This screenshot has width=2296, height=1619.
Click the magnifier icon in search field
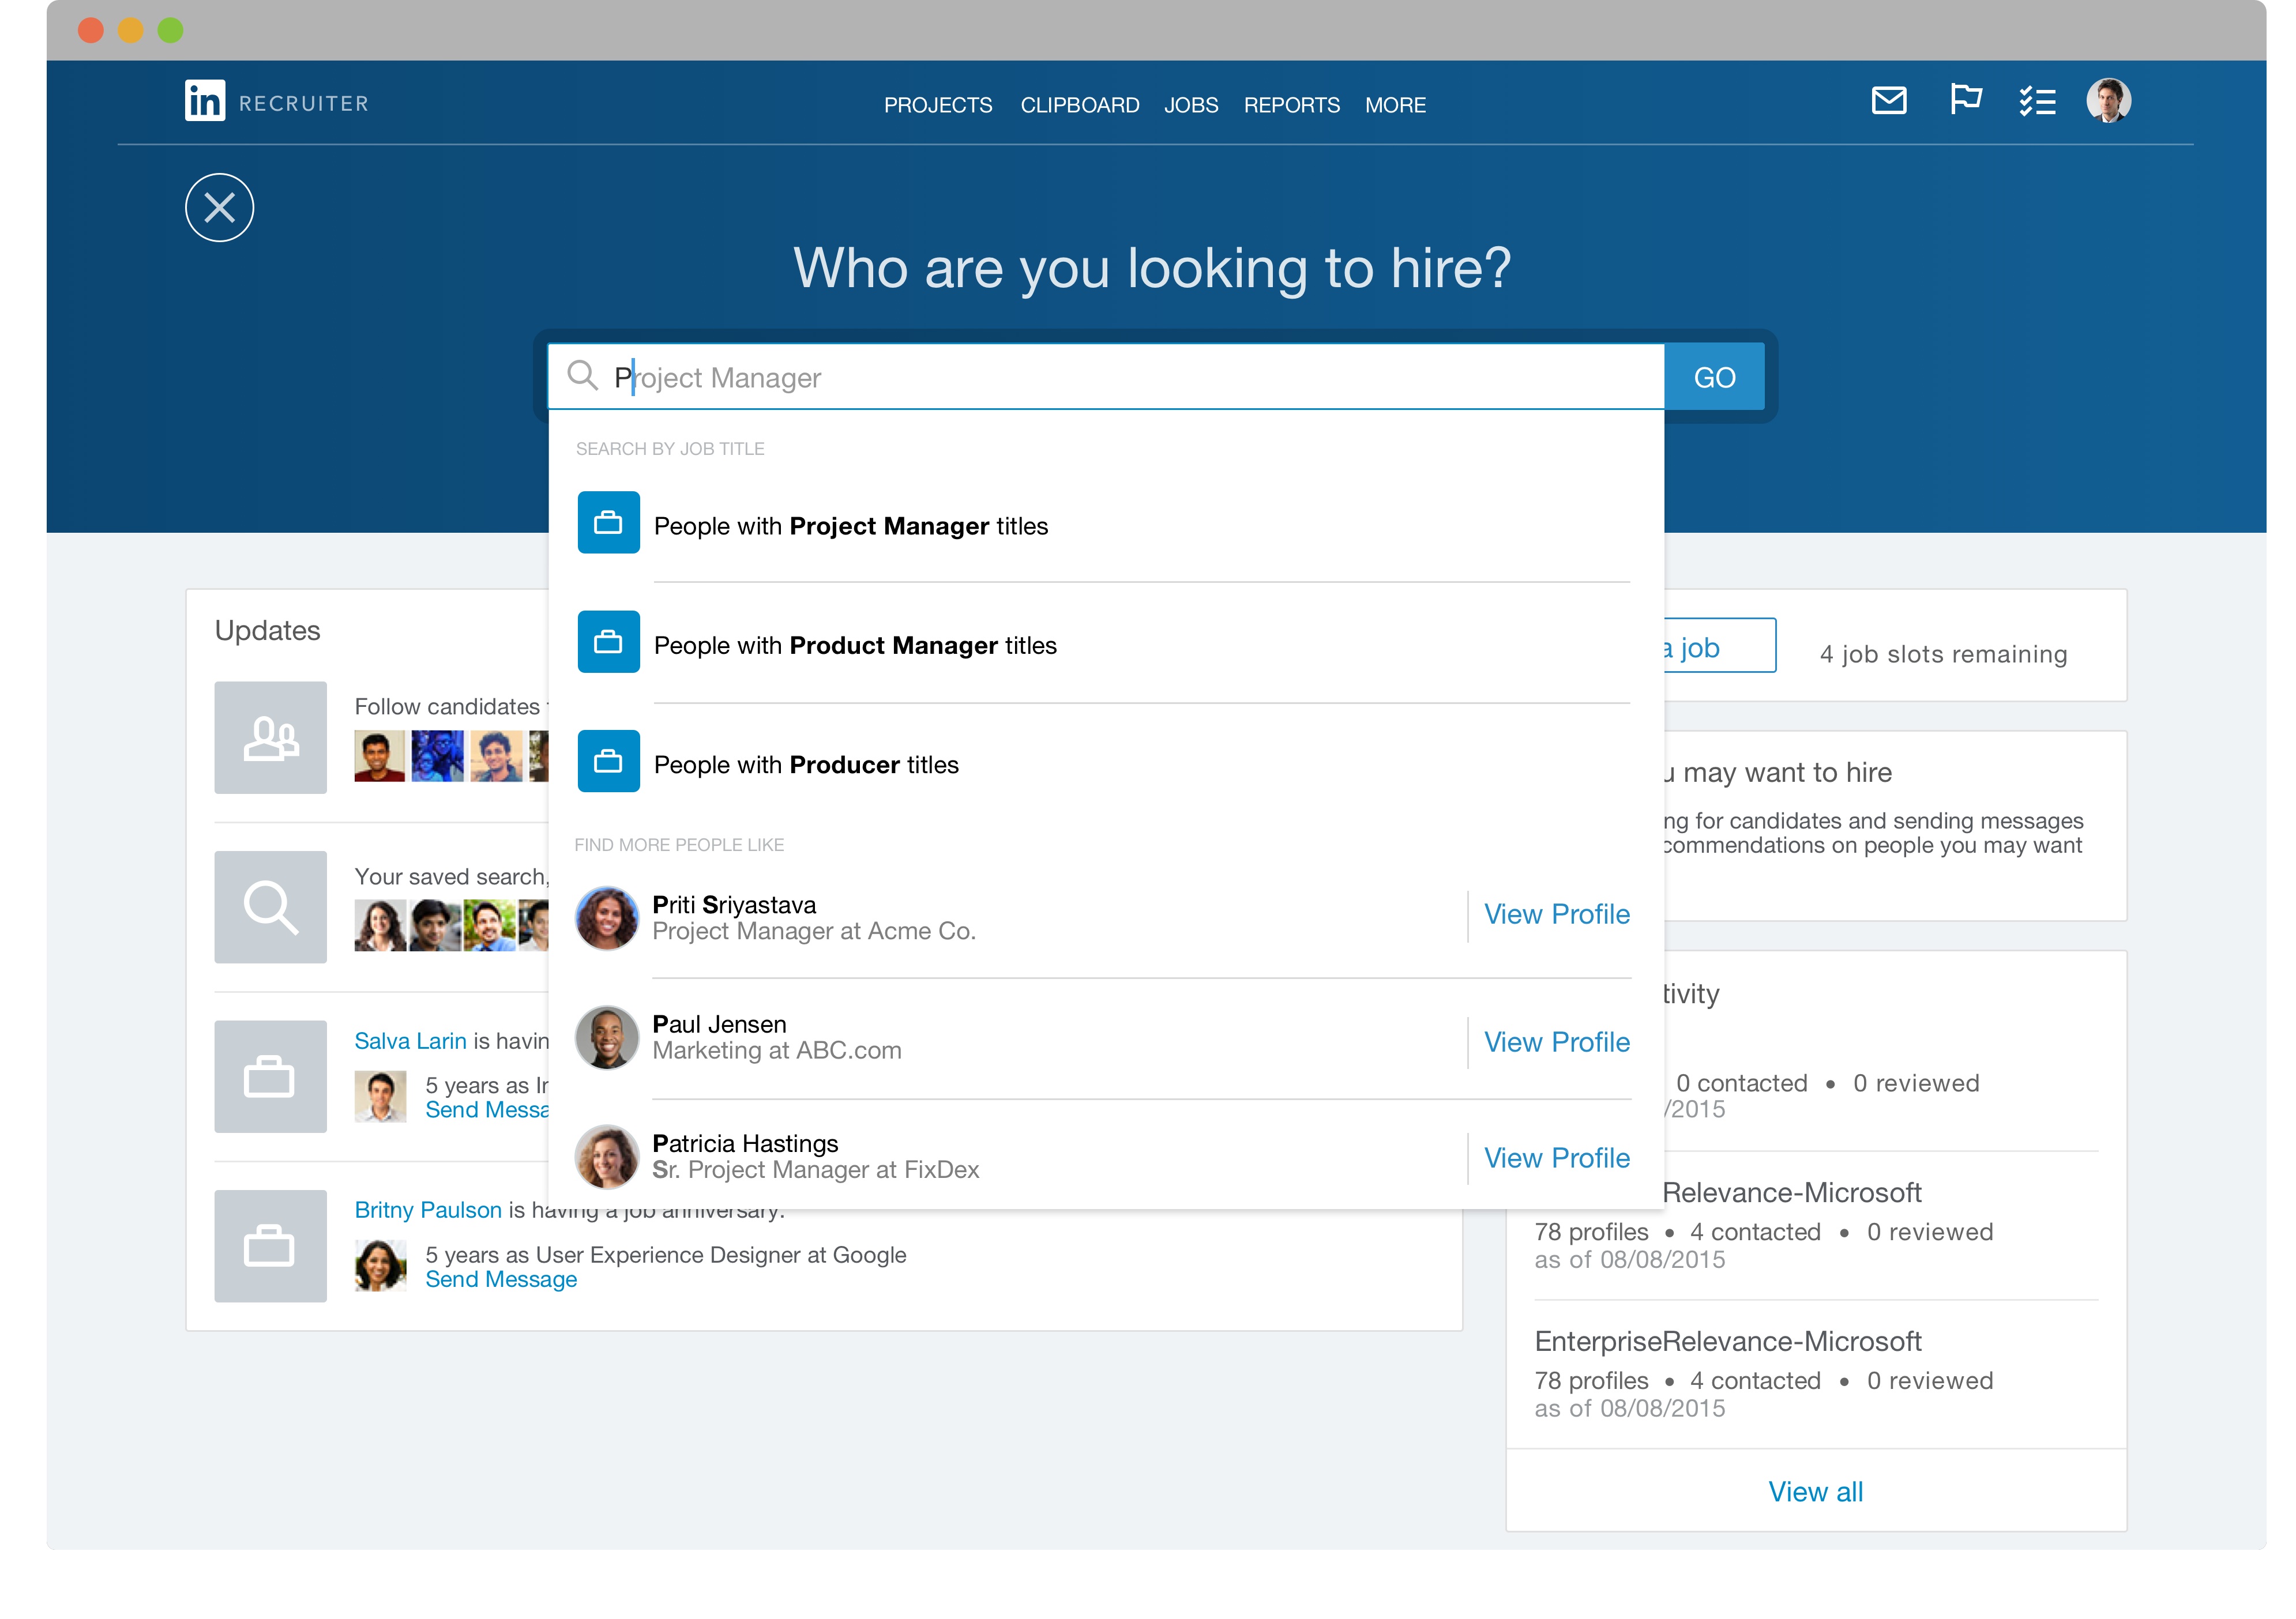[x=582, y=376]
